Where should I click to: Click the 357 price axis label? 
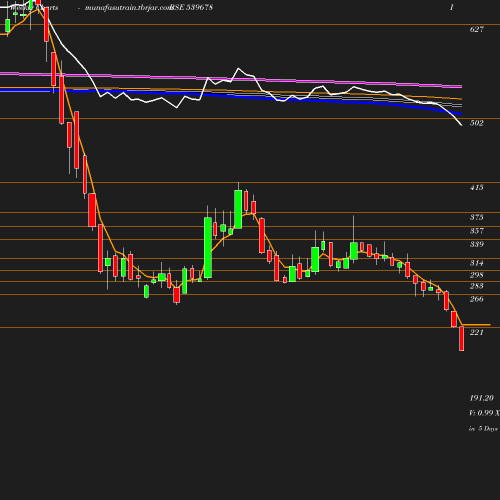[x=477, y=231]
